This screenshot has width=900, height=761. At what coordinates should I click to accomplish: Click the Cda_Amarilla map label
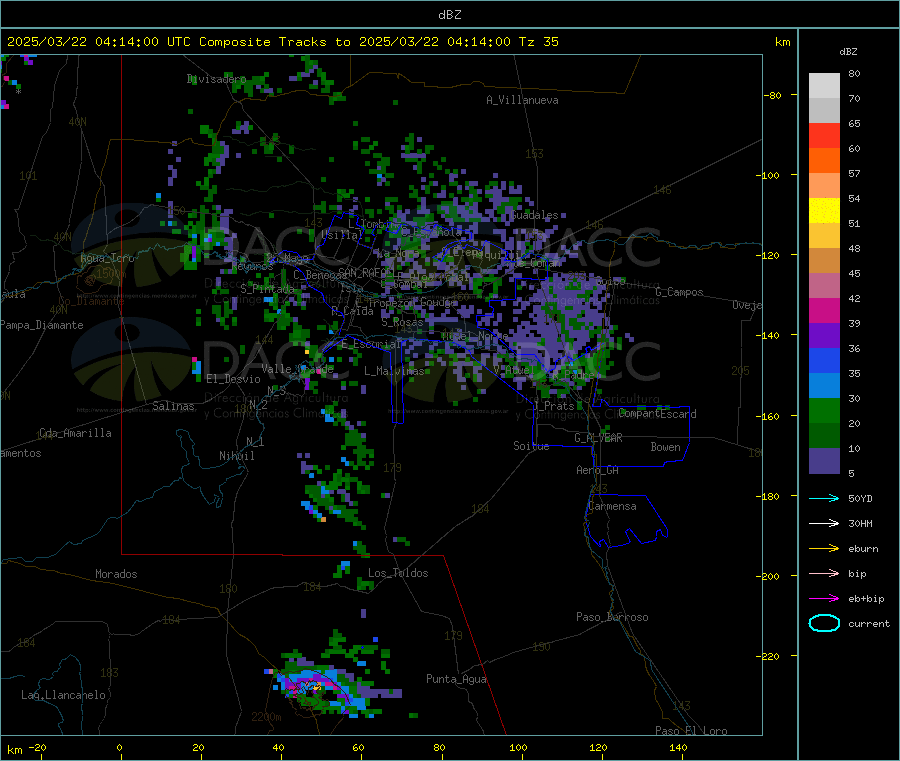click(x=75, y=433)
